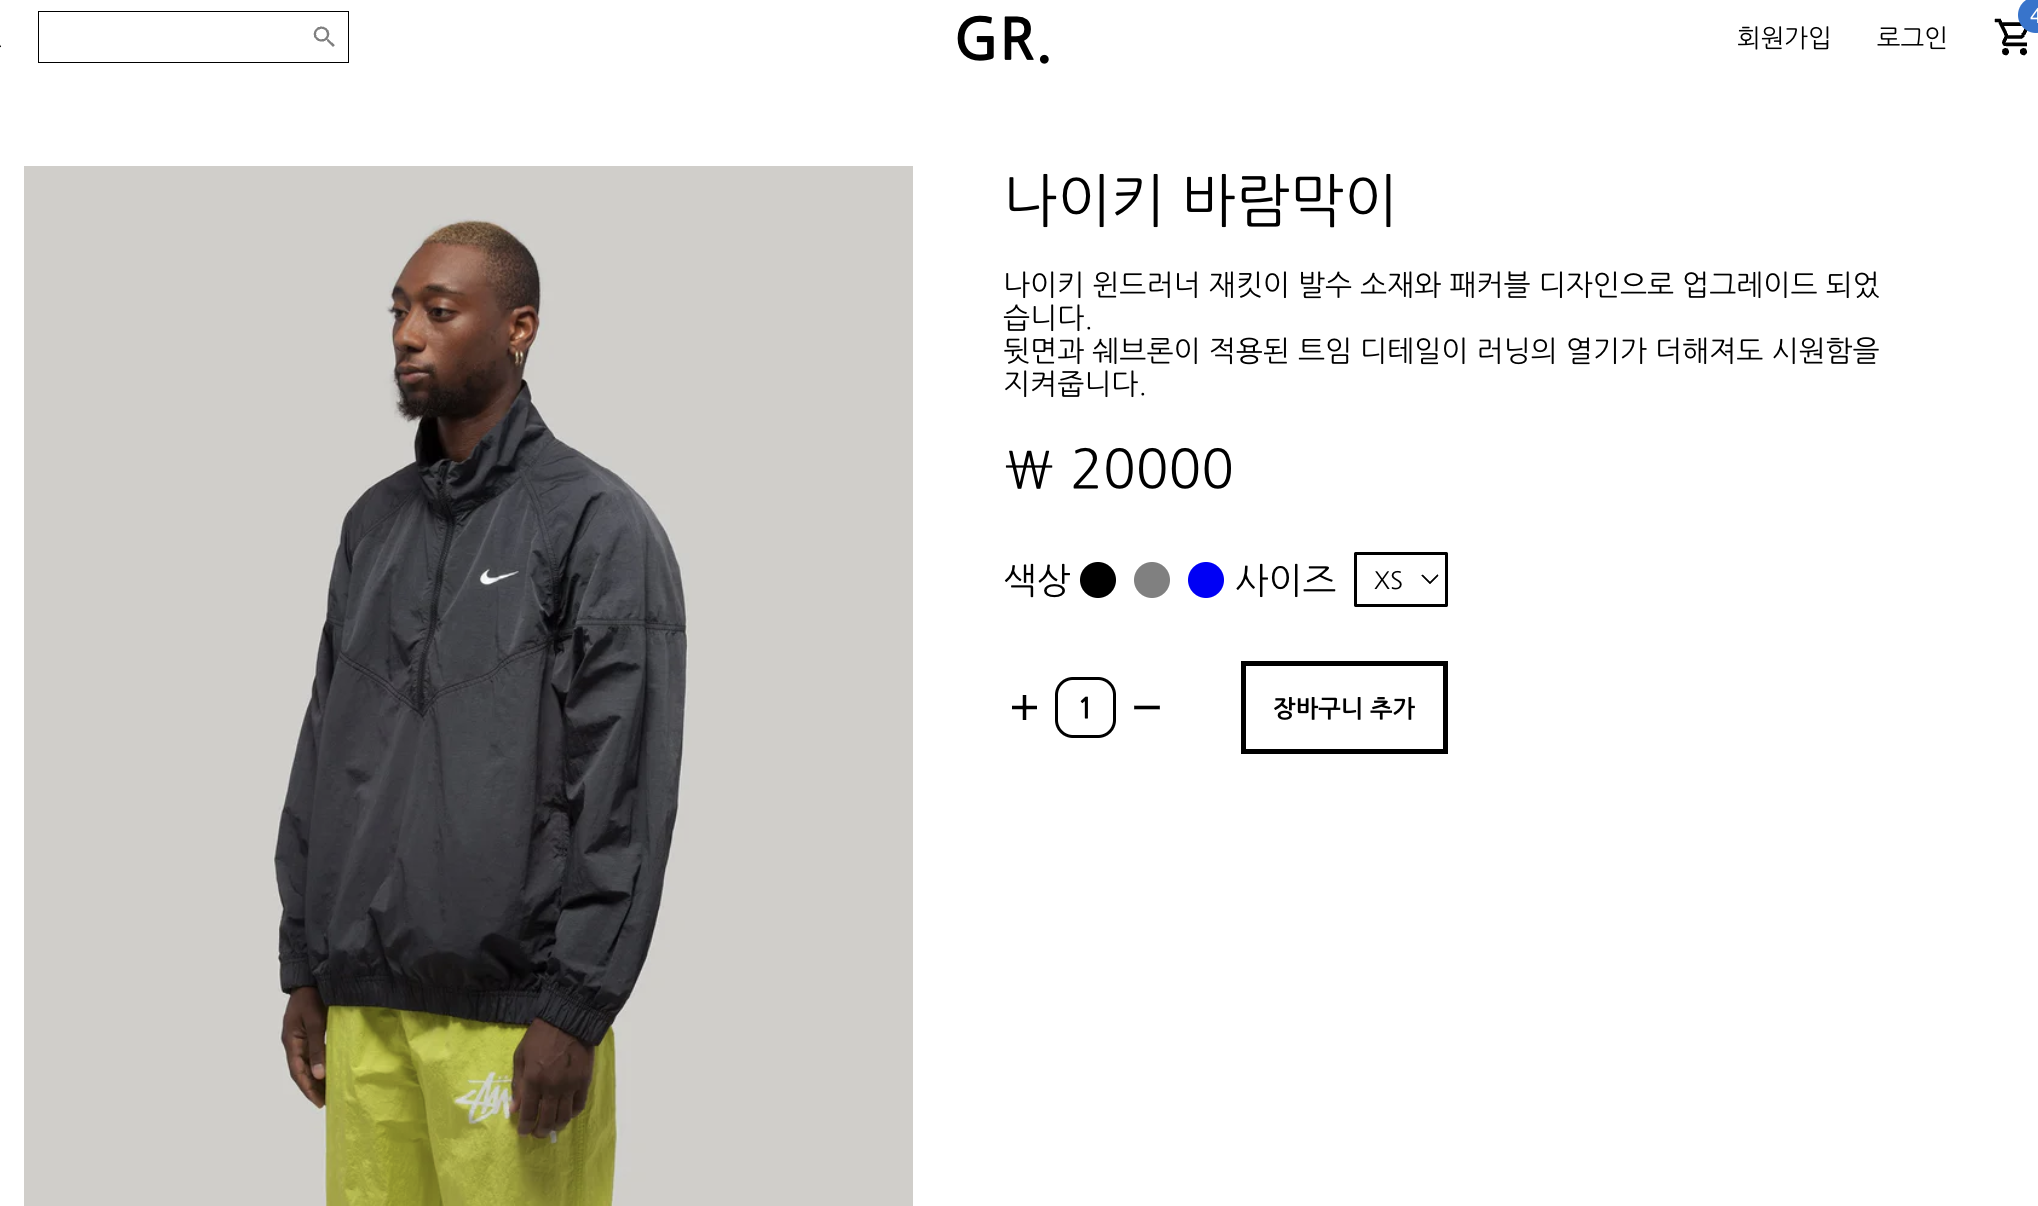Click the 나이키 바람막이 product title
This screenshot has height=1206, width=2038.
click(1199, 200)
